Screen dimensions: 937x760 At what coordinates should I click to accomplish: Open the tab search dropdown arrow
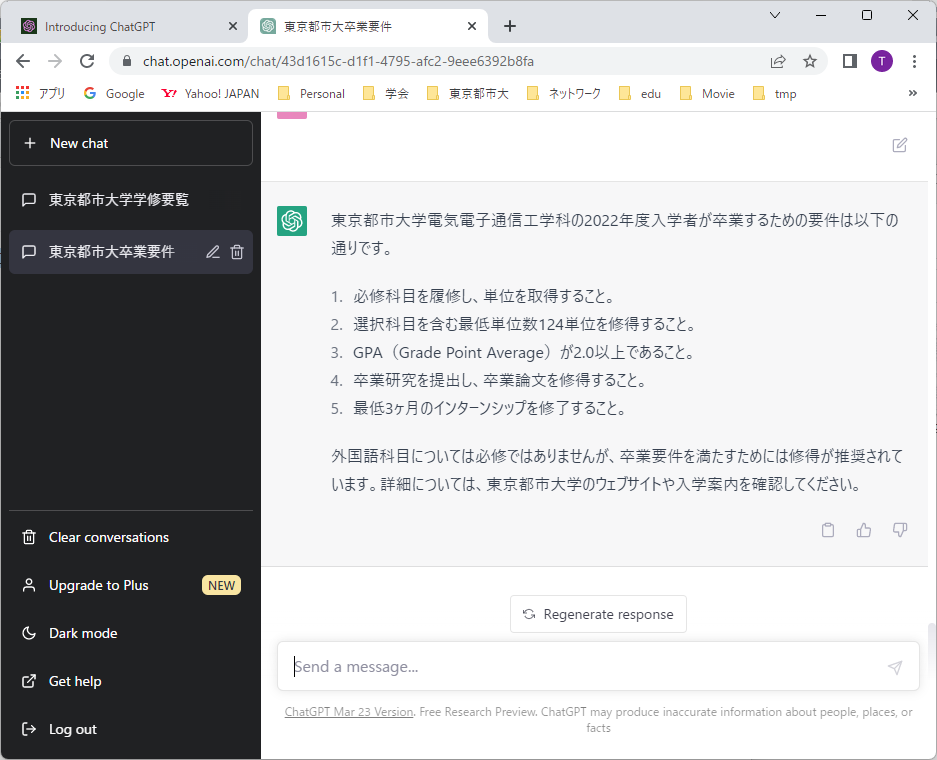775,15
